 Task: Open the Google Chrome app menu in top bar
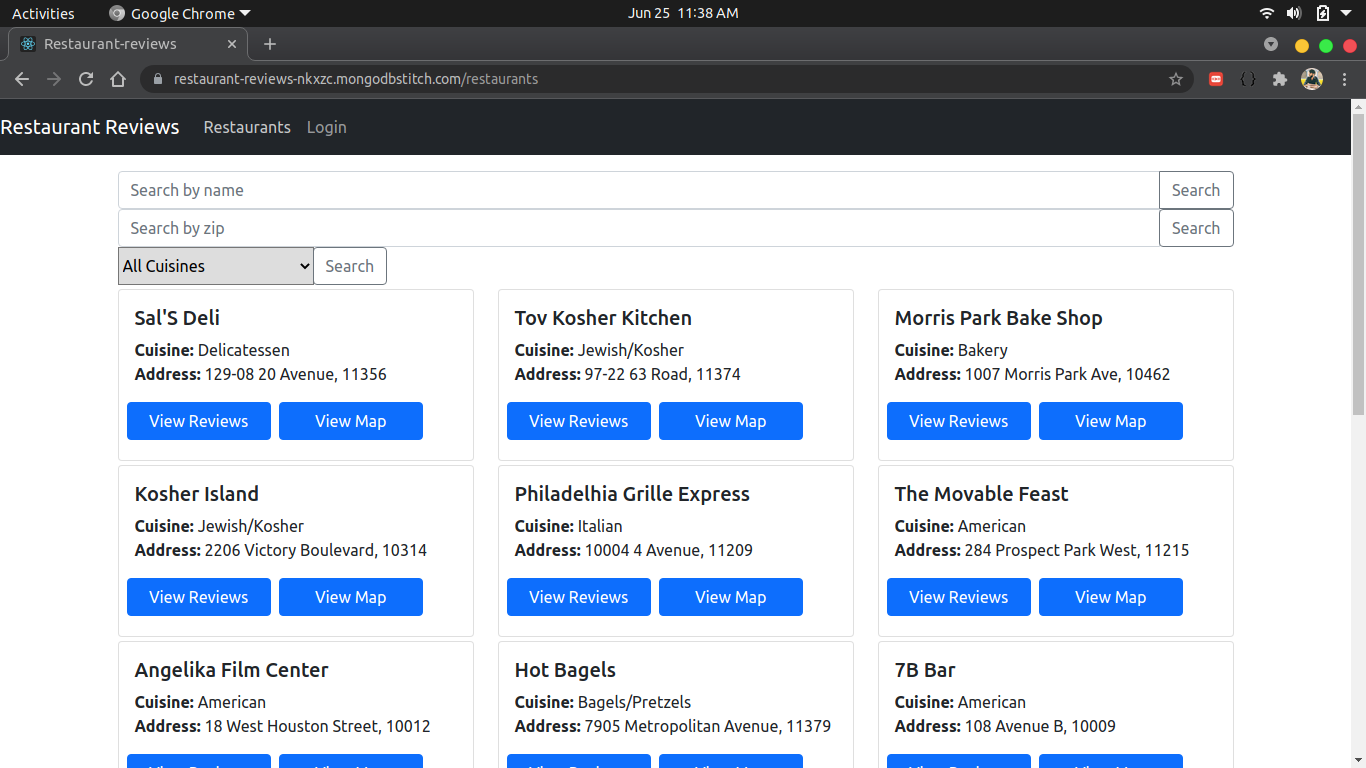coord(180,13)
